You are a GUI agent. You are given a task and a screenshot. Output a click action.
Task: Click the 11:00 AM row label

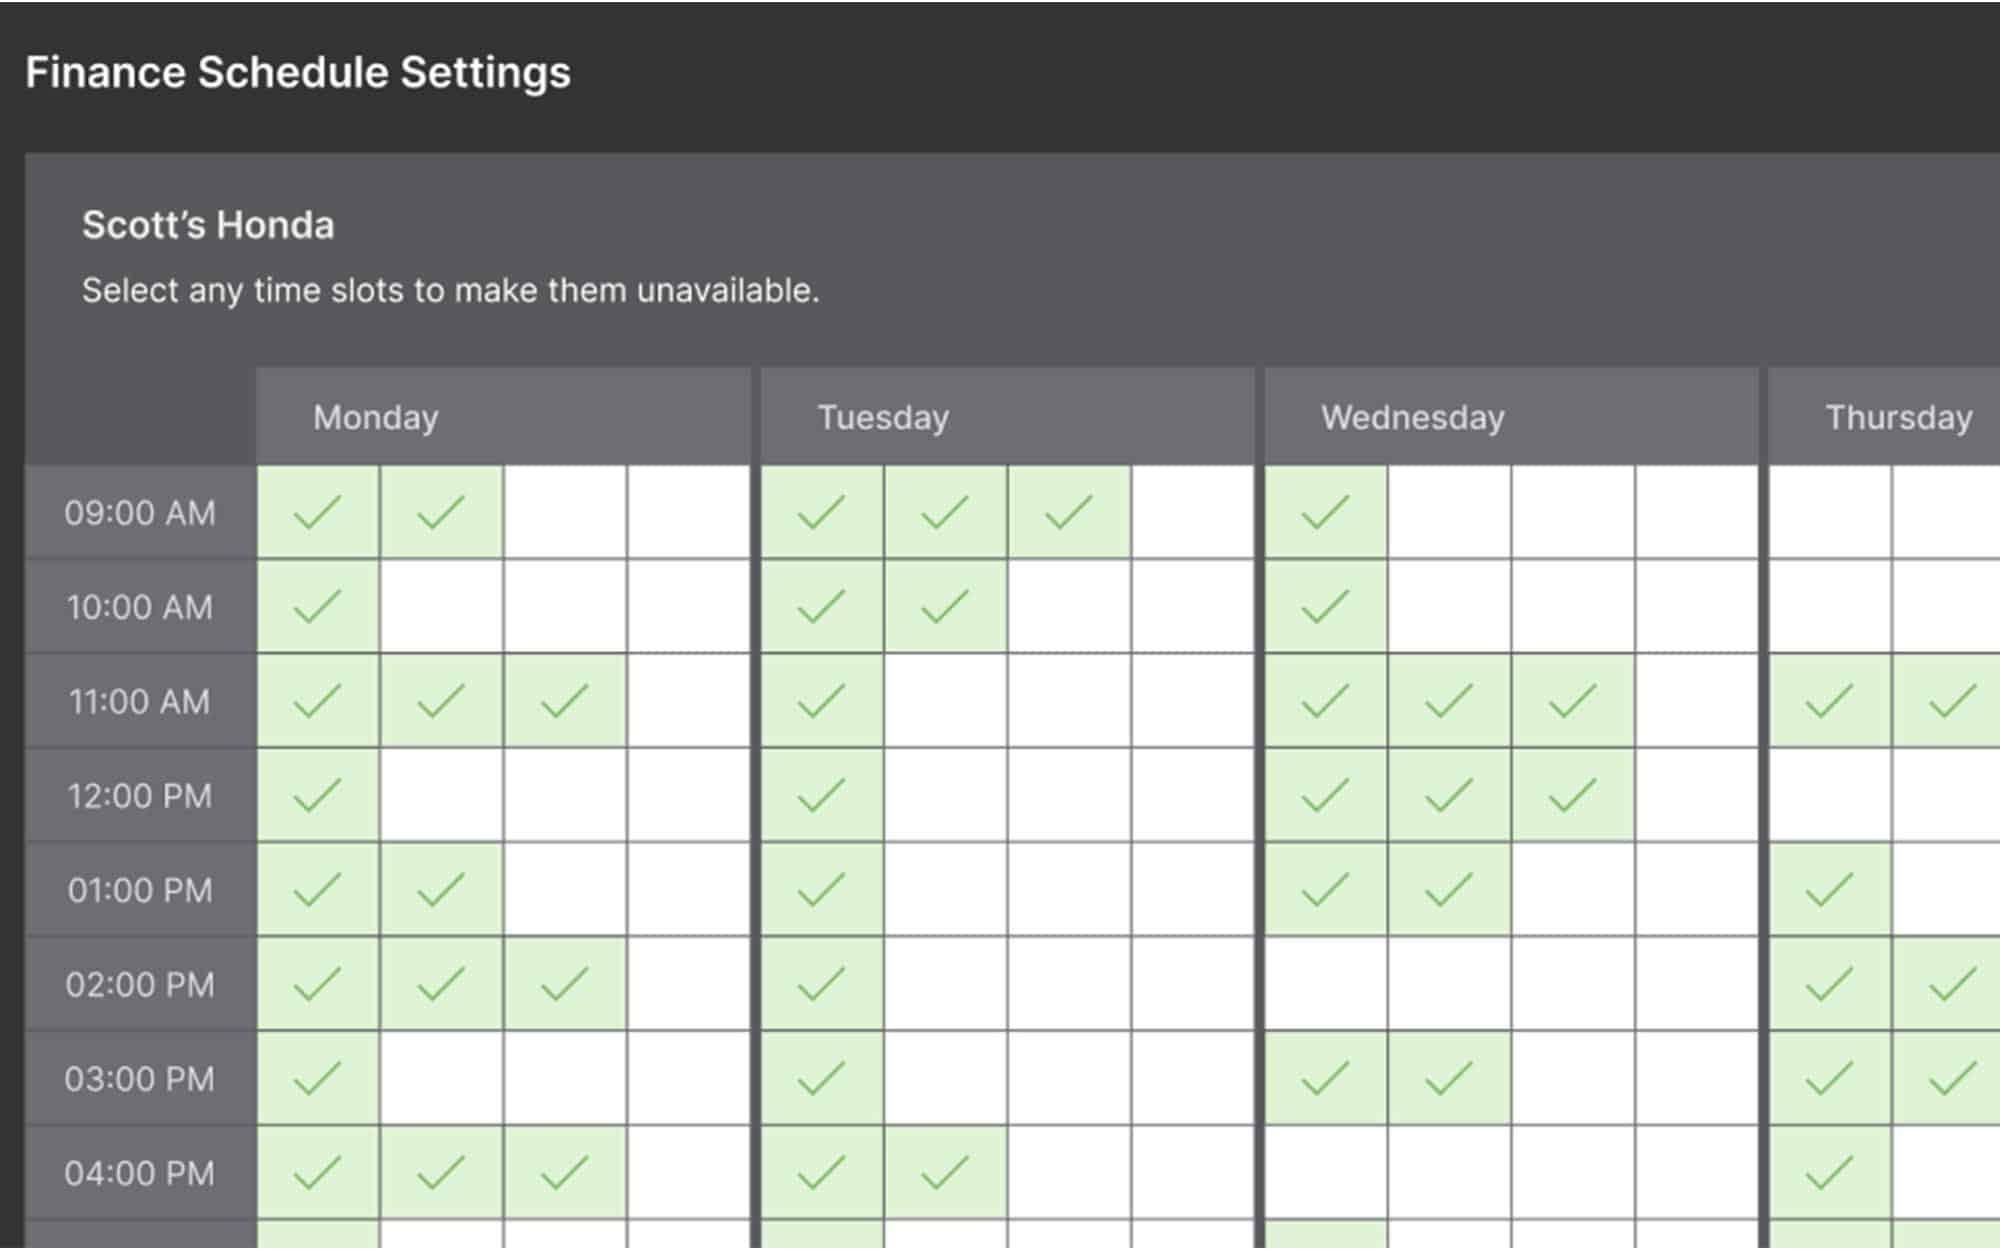tap(140, 701)
